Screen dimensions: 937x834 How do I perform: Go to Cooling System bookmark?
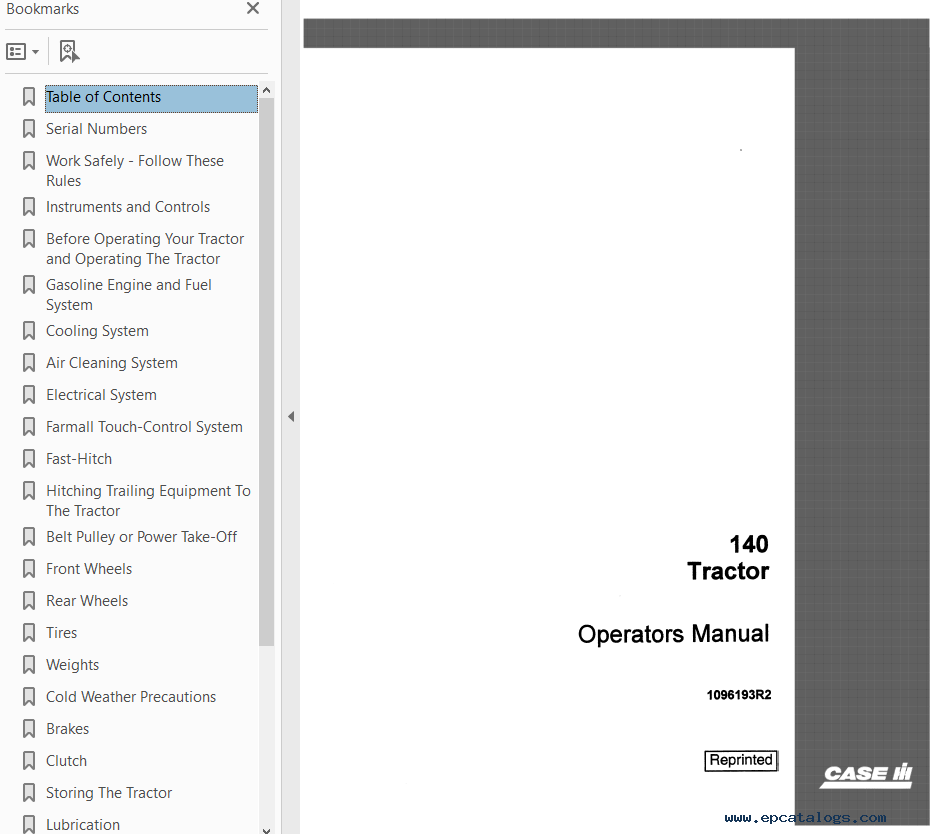point(97,331)
